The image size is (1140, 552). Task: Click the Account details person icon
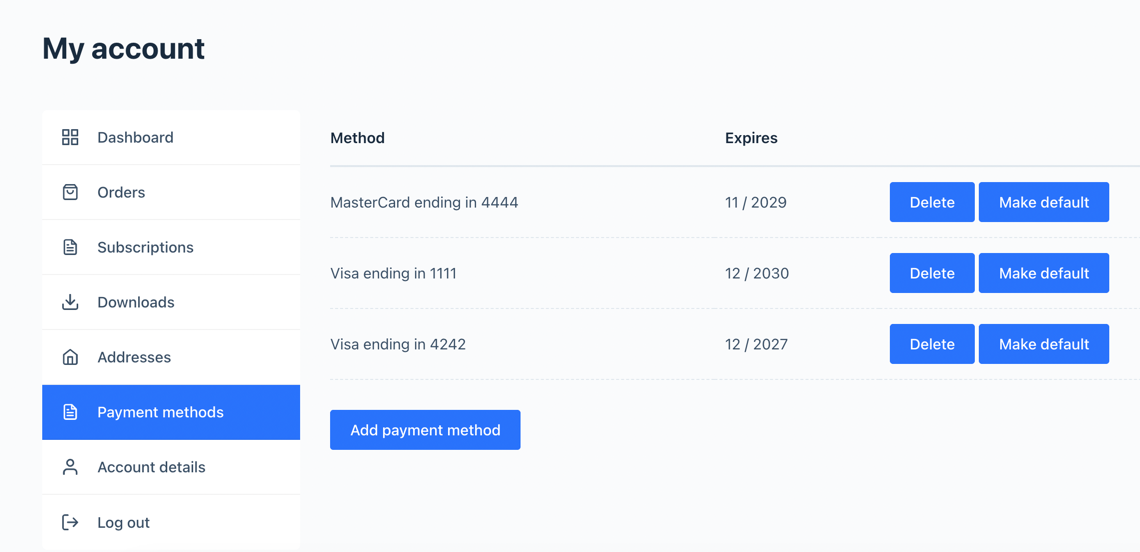pyautogui.click(x=70, y=467)
